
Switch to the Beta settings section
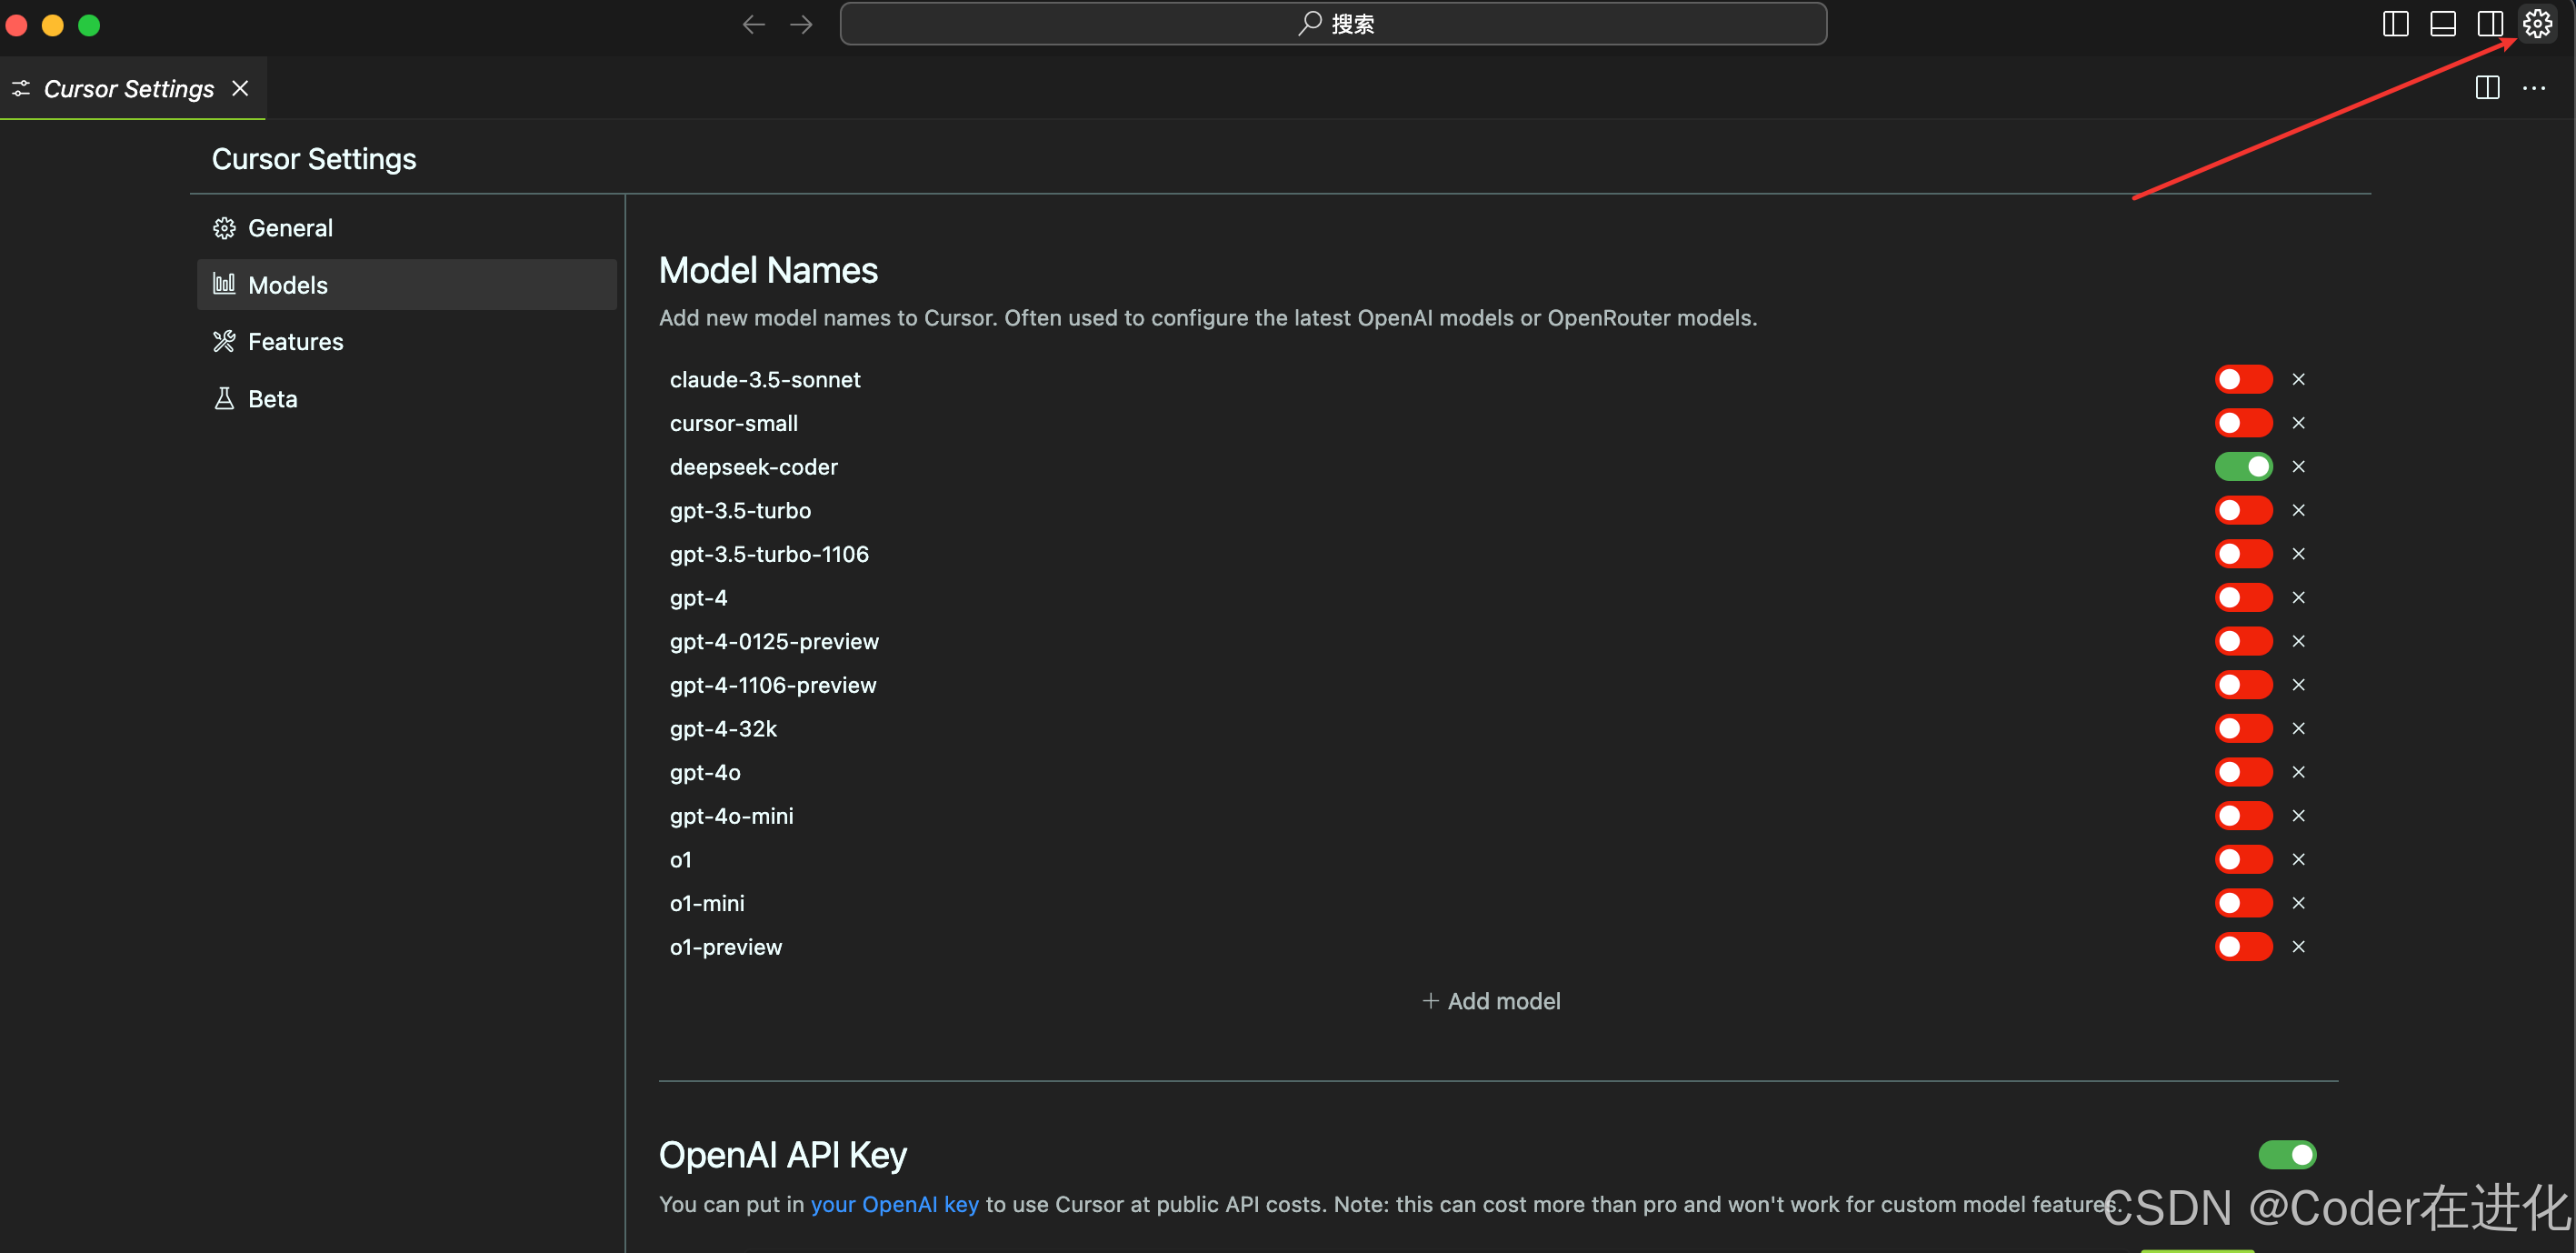[x=272, y=399]
